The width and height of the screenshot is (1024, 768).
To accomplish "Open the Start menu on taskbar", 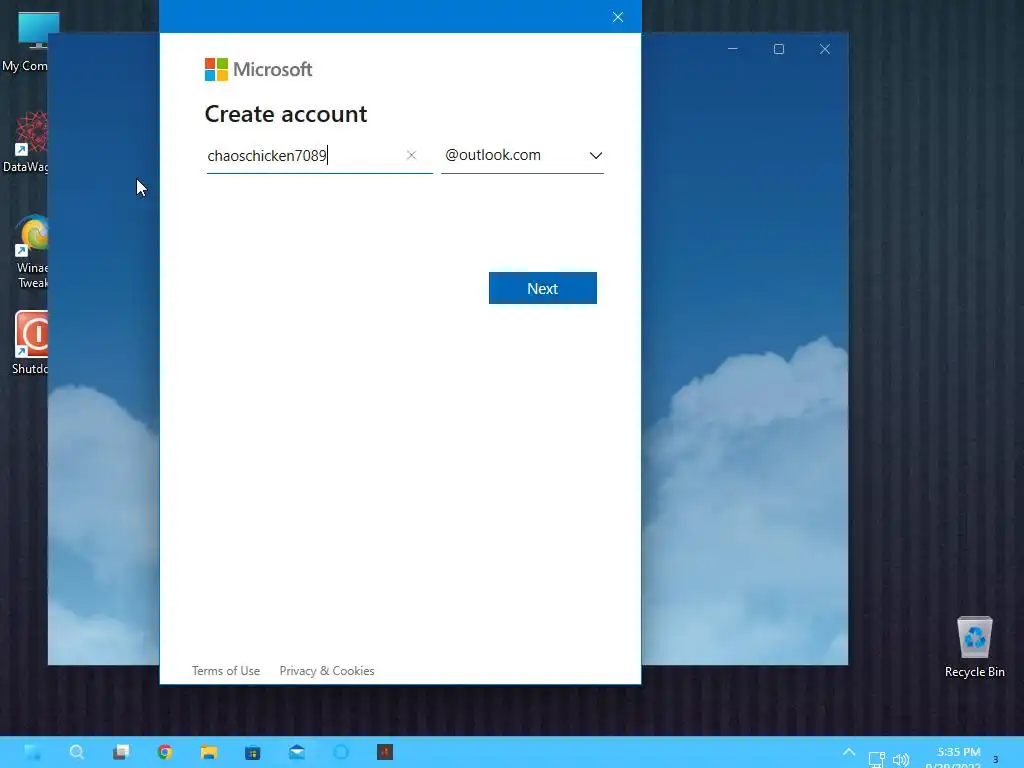I will coord(33,752).
